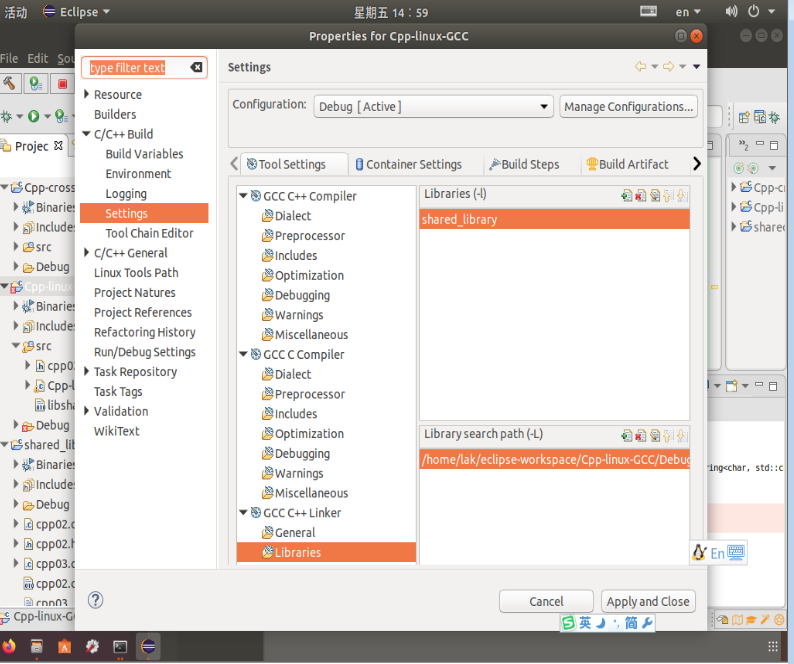This screenshot has width=794, height=664.
Task: Edit selected library in Libraries (-l) toolbar
Action: pyautogui.click(x=655, y=196)
